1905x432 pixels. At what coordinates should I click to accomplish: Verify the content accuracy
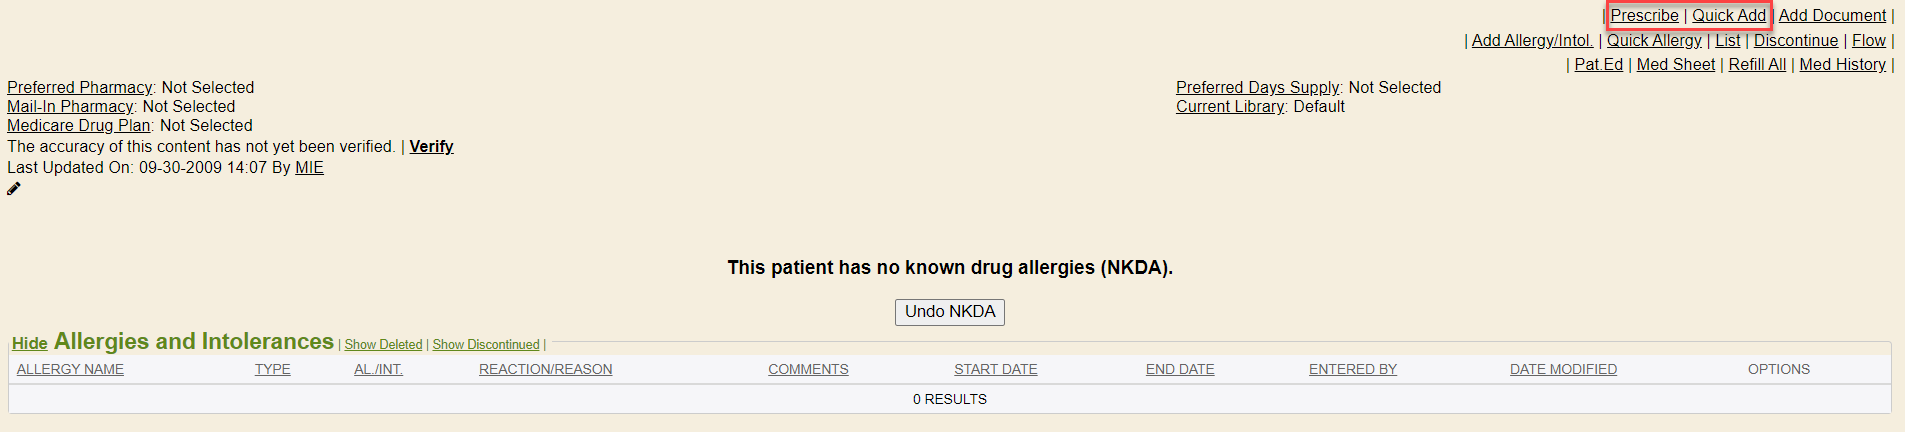coord(431,147)
